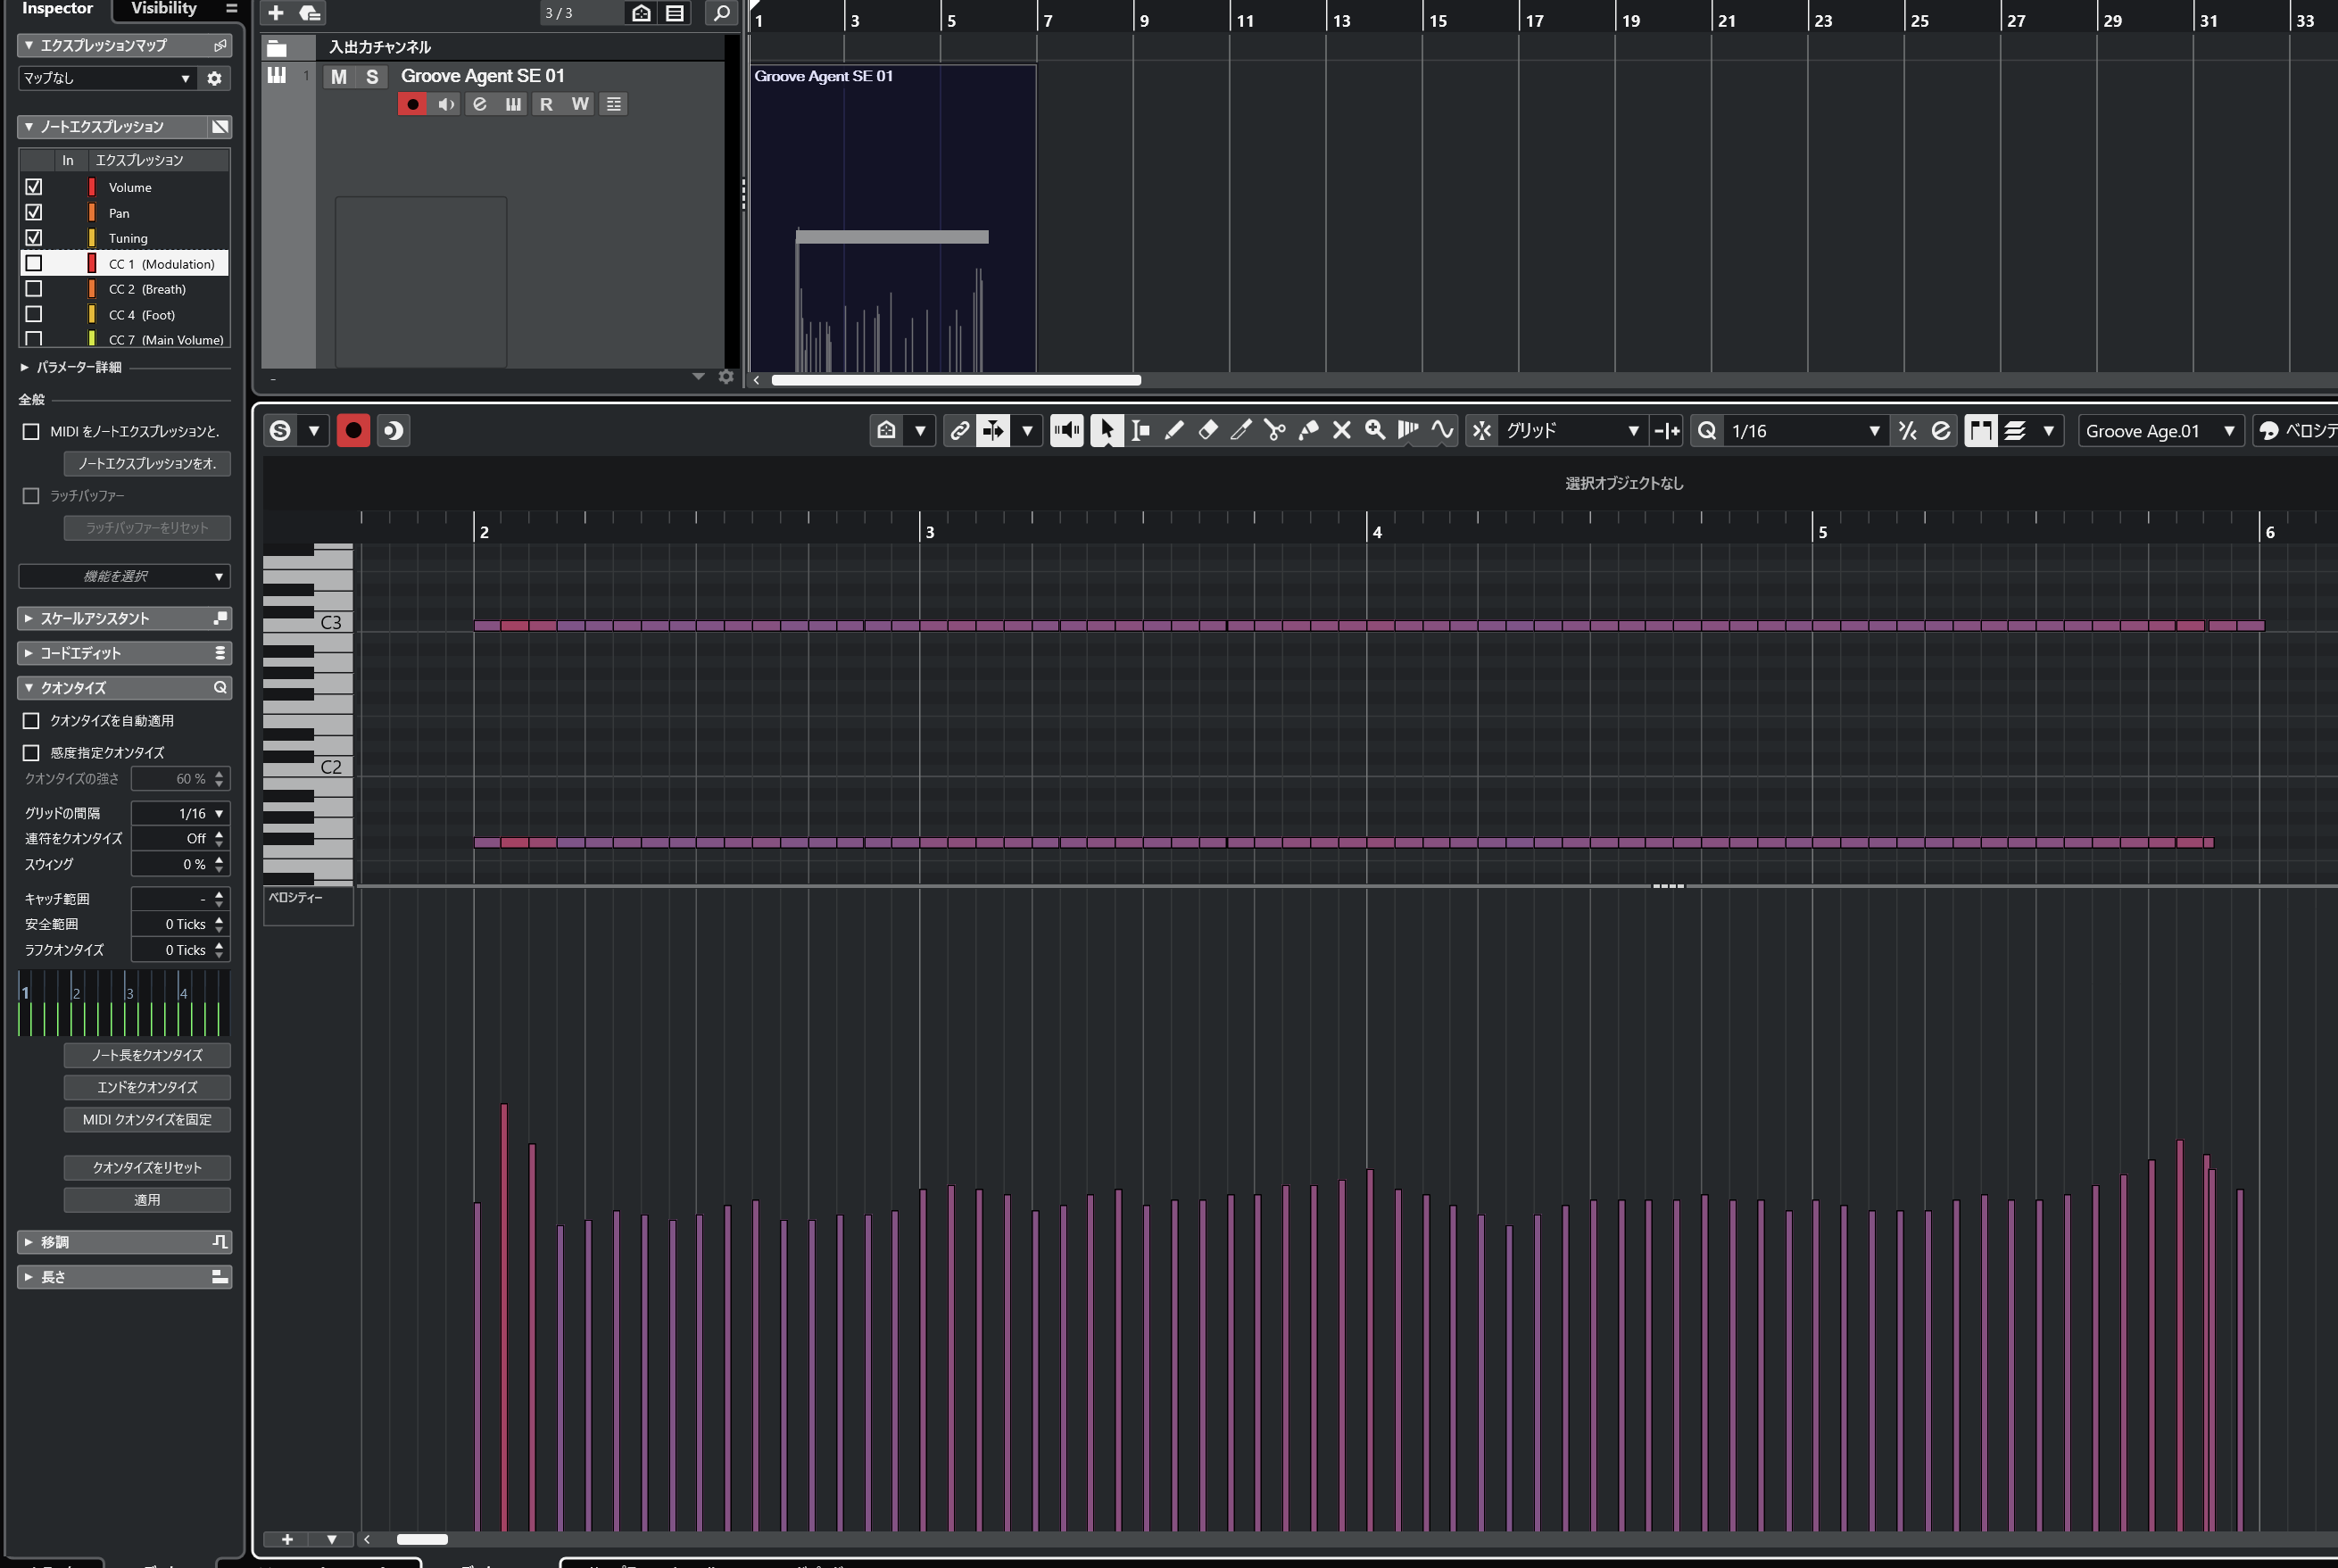Select the Glue tool
Image resolution: width=2338 pixels, height=1568 pixels.
tap(1308, 431)
